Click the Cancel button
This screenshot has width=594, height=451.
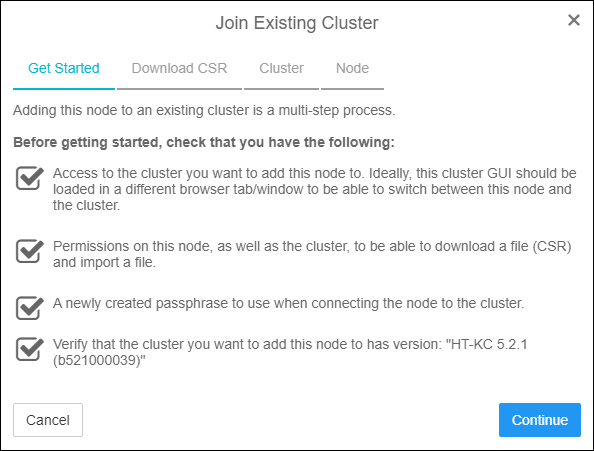48,420
